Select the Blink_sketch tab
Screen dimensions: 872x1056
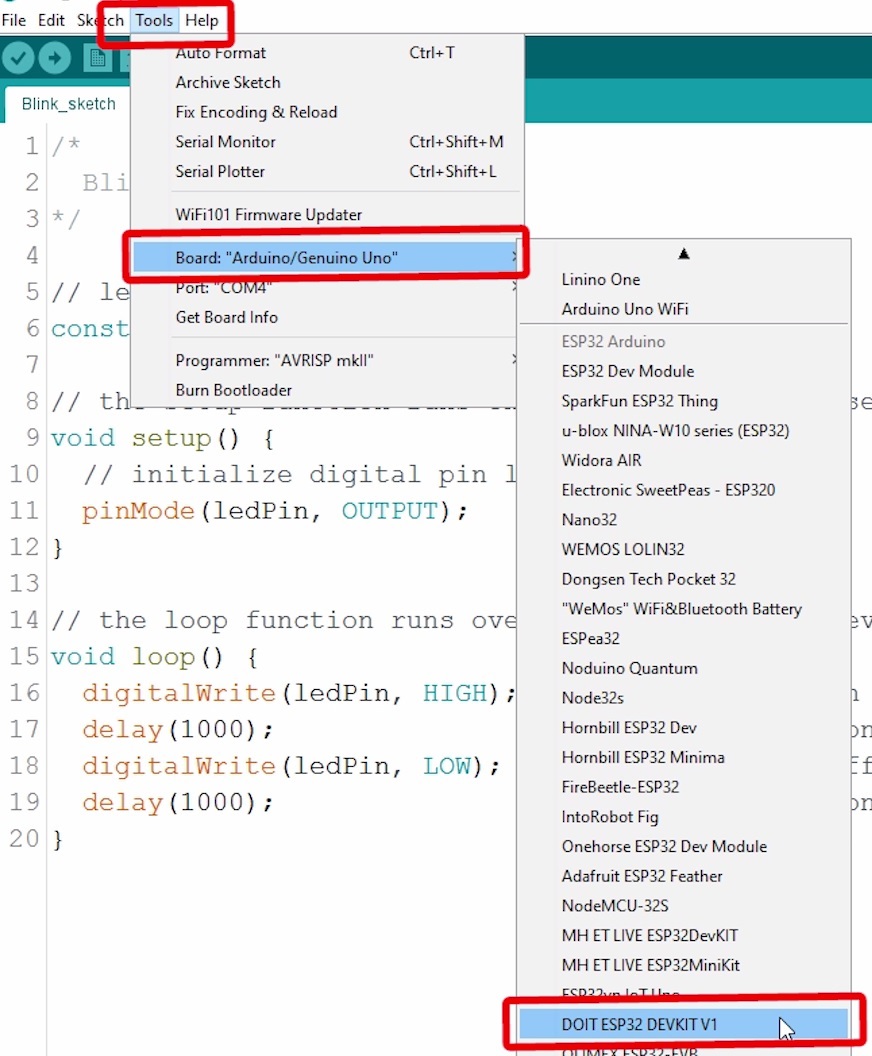pos(68,104)
